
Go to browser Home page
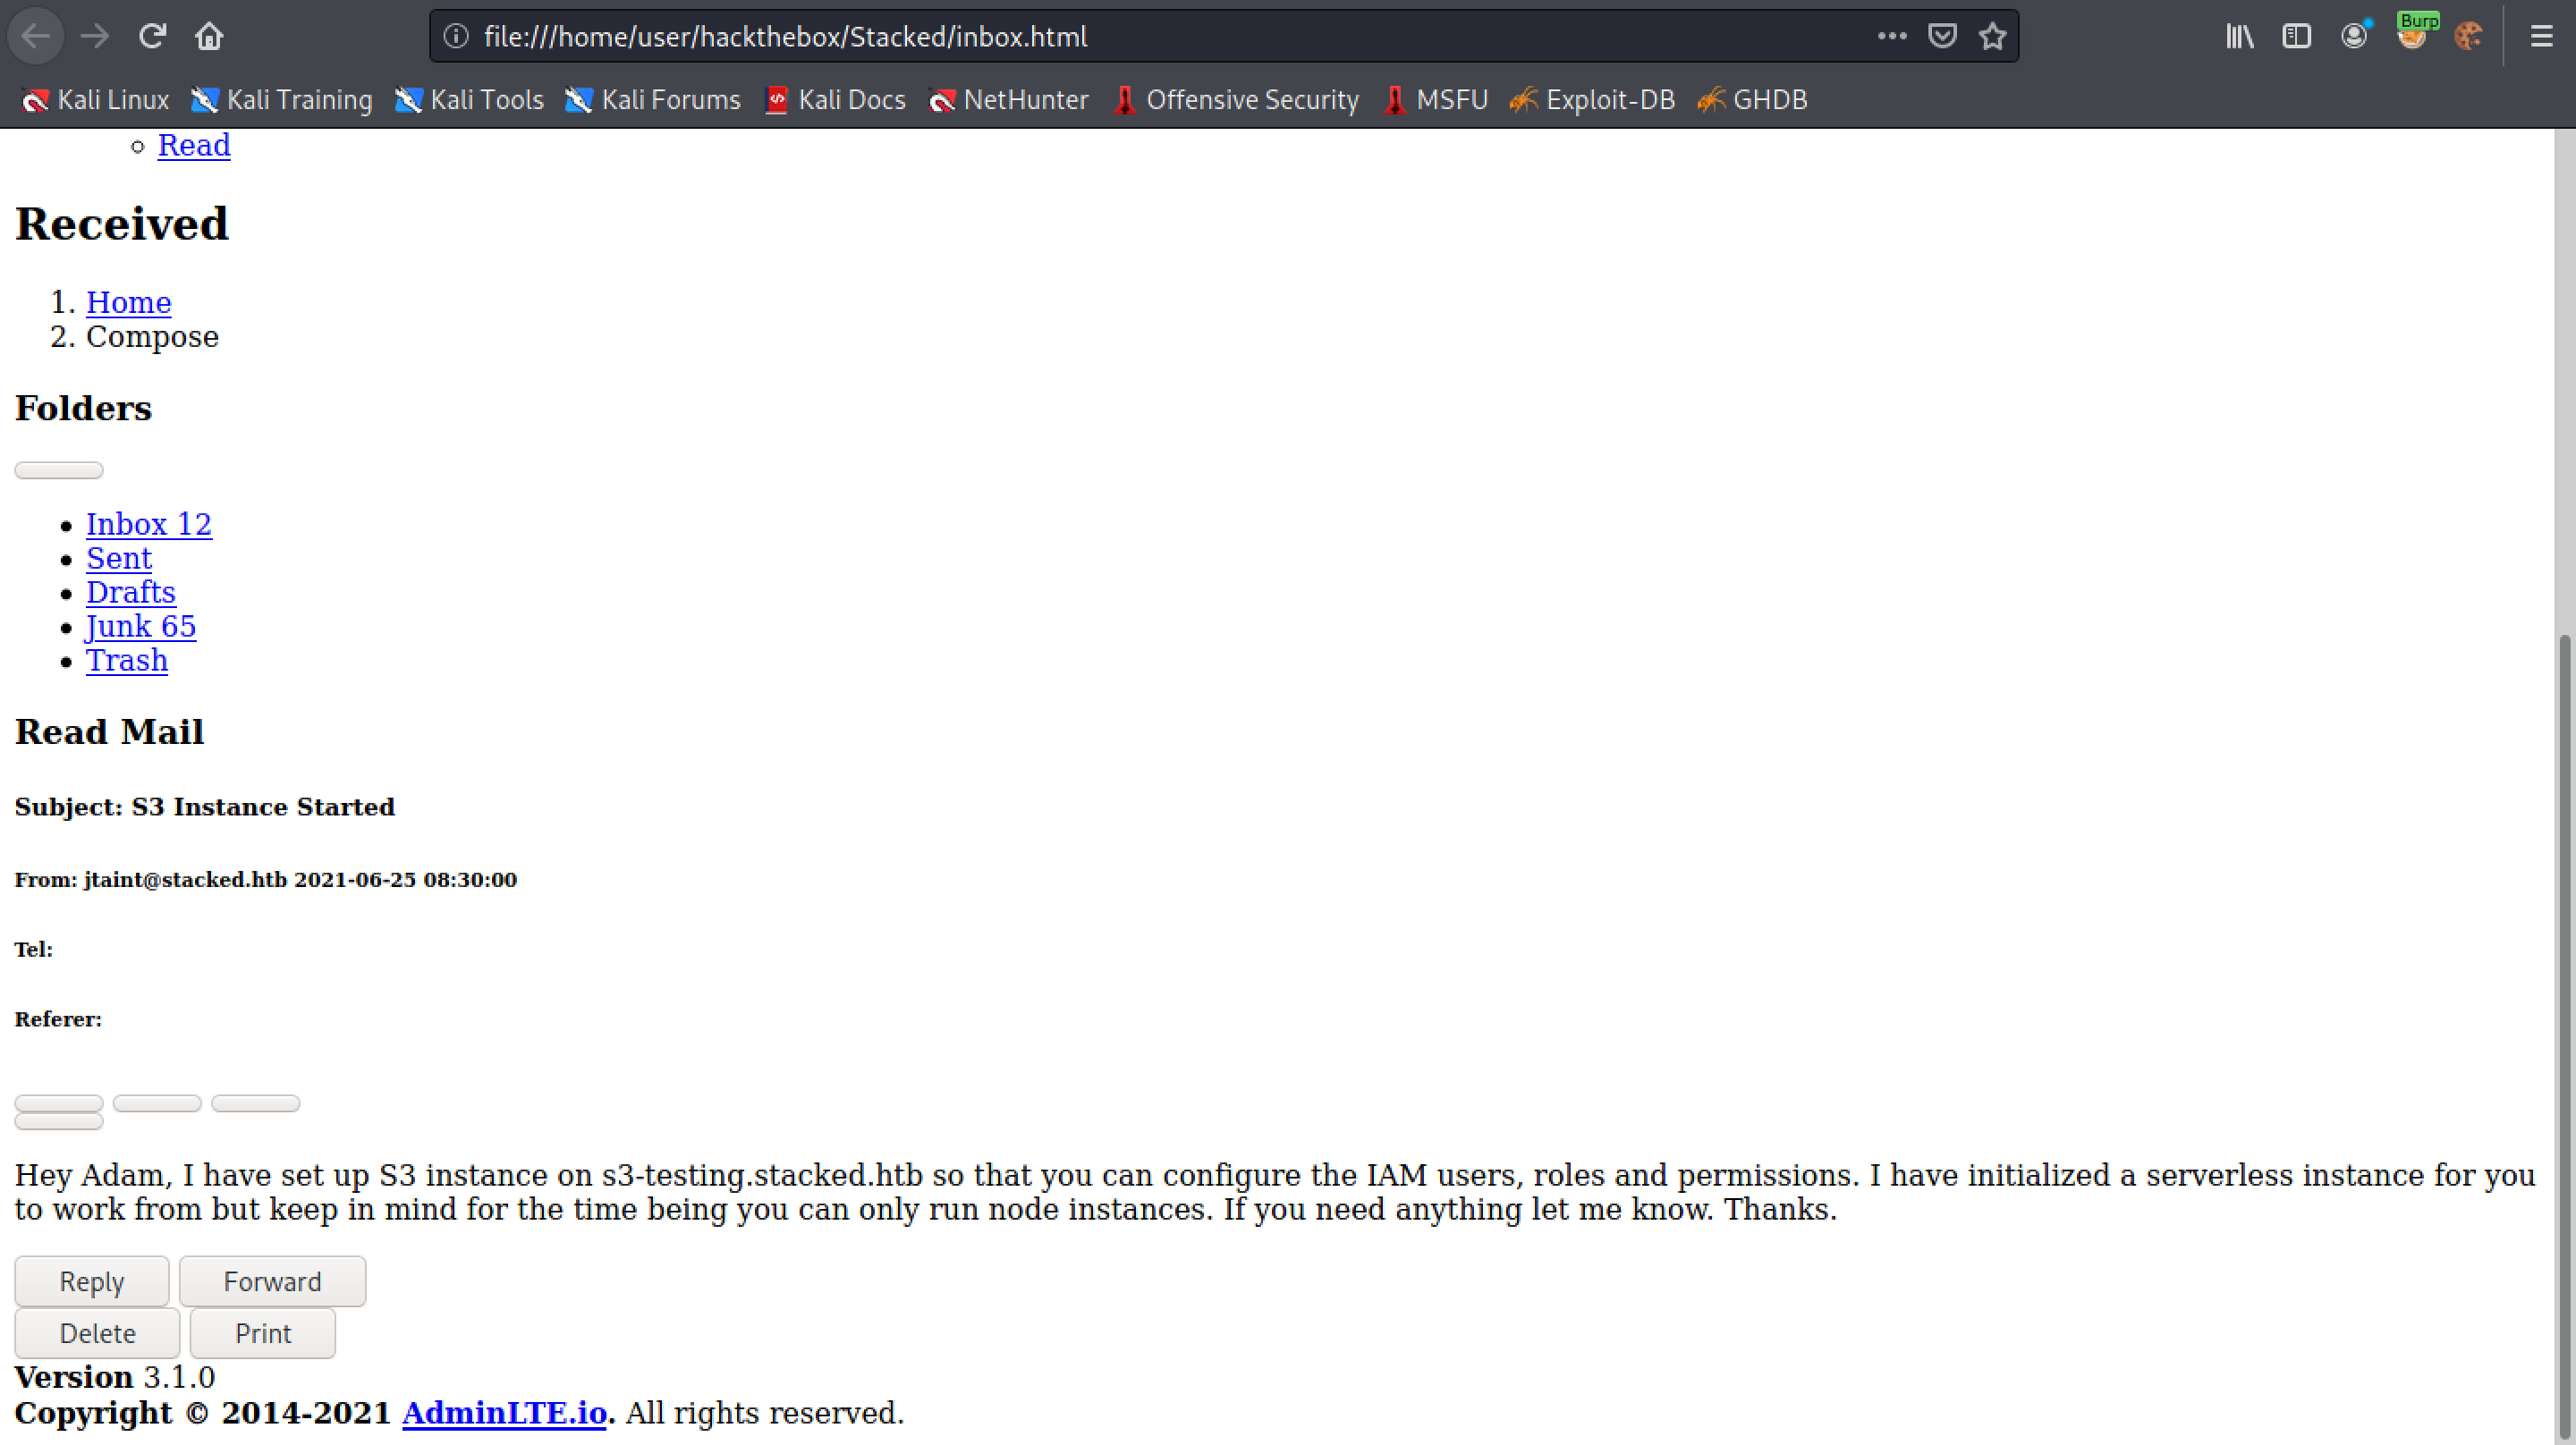click(x=209, y=37)
